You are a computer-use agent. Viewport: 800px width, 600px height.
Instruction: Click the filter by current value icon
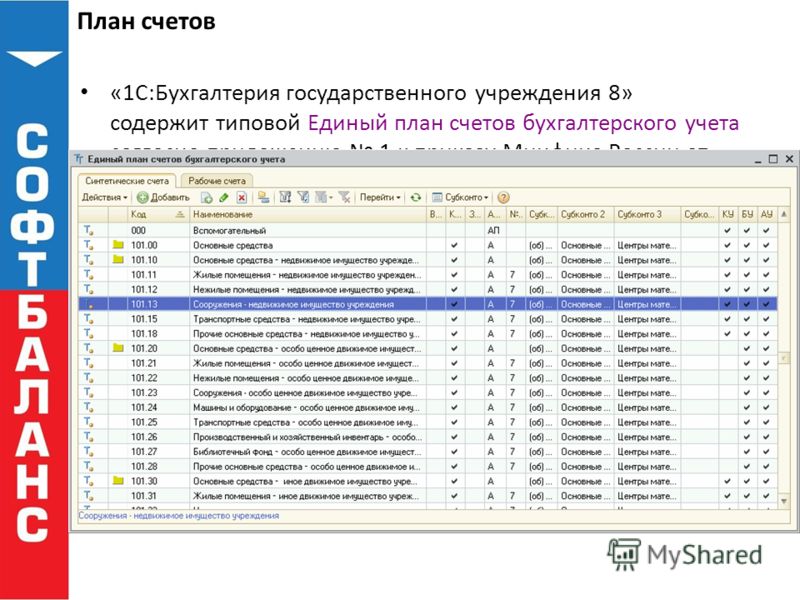[x=304, y=197]
